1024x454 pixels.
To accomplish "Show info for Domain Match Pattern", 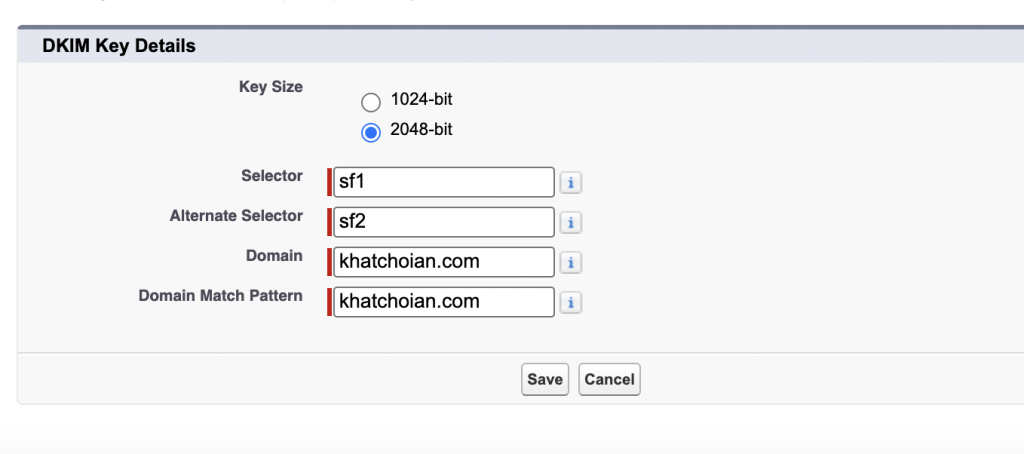I will pyautogui.click(x=570, y=302).
